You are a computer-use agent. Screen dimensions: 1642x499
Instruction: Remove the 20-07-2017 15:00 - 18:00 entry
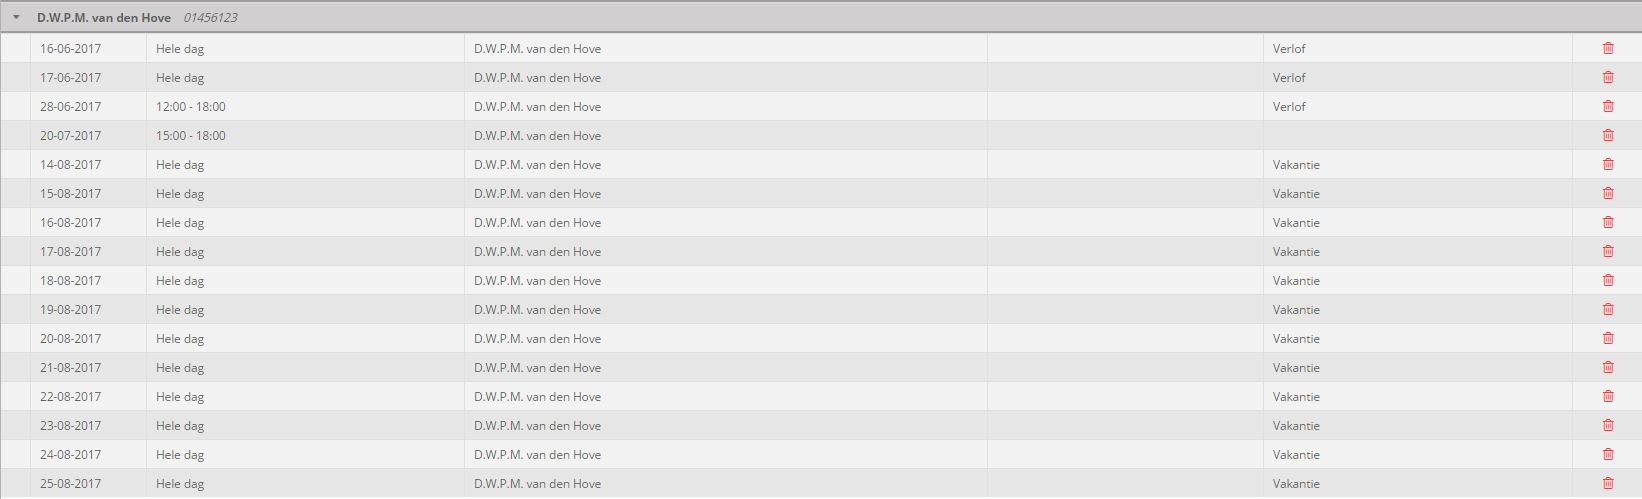[1608, 135]
